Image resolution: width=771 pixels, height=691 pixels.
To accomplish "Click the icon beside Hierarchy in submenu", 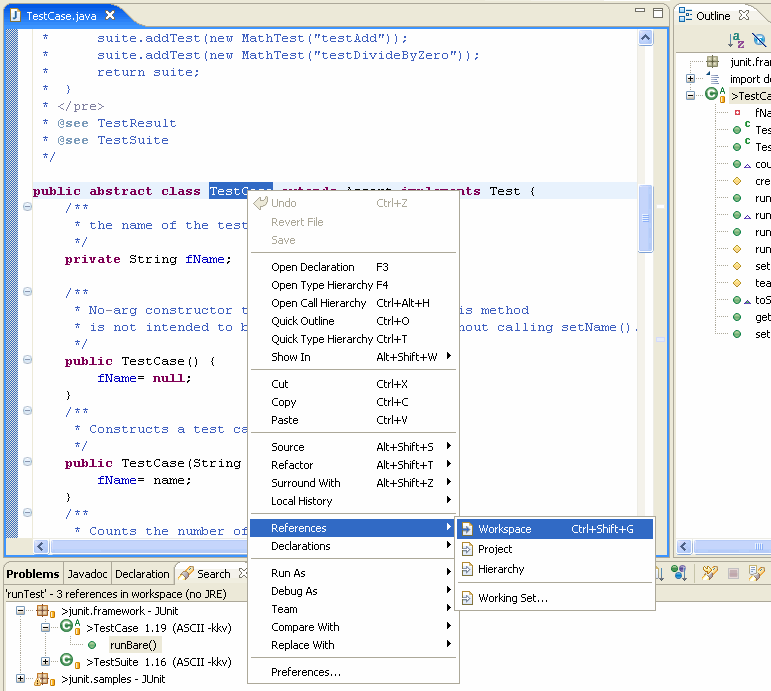I will click(467, 569).
